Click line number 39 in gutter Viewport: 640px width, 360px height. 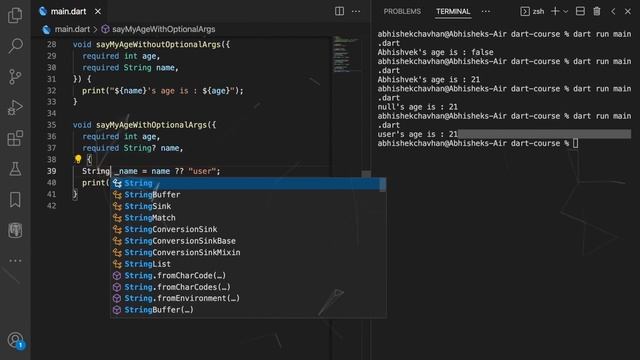[51, 171]
